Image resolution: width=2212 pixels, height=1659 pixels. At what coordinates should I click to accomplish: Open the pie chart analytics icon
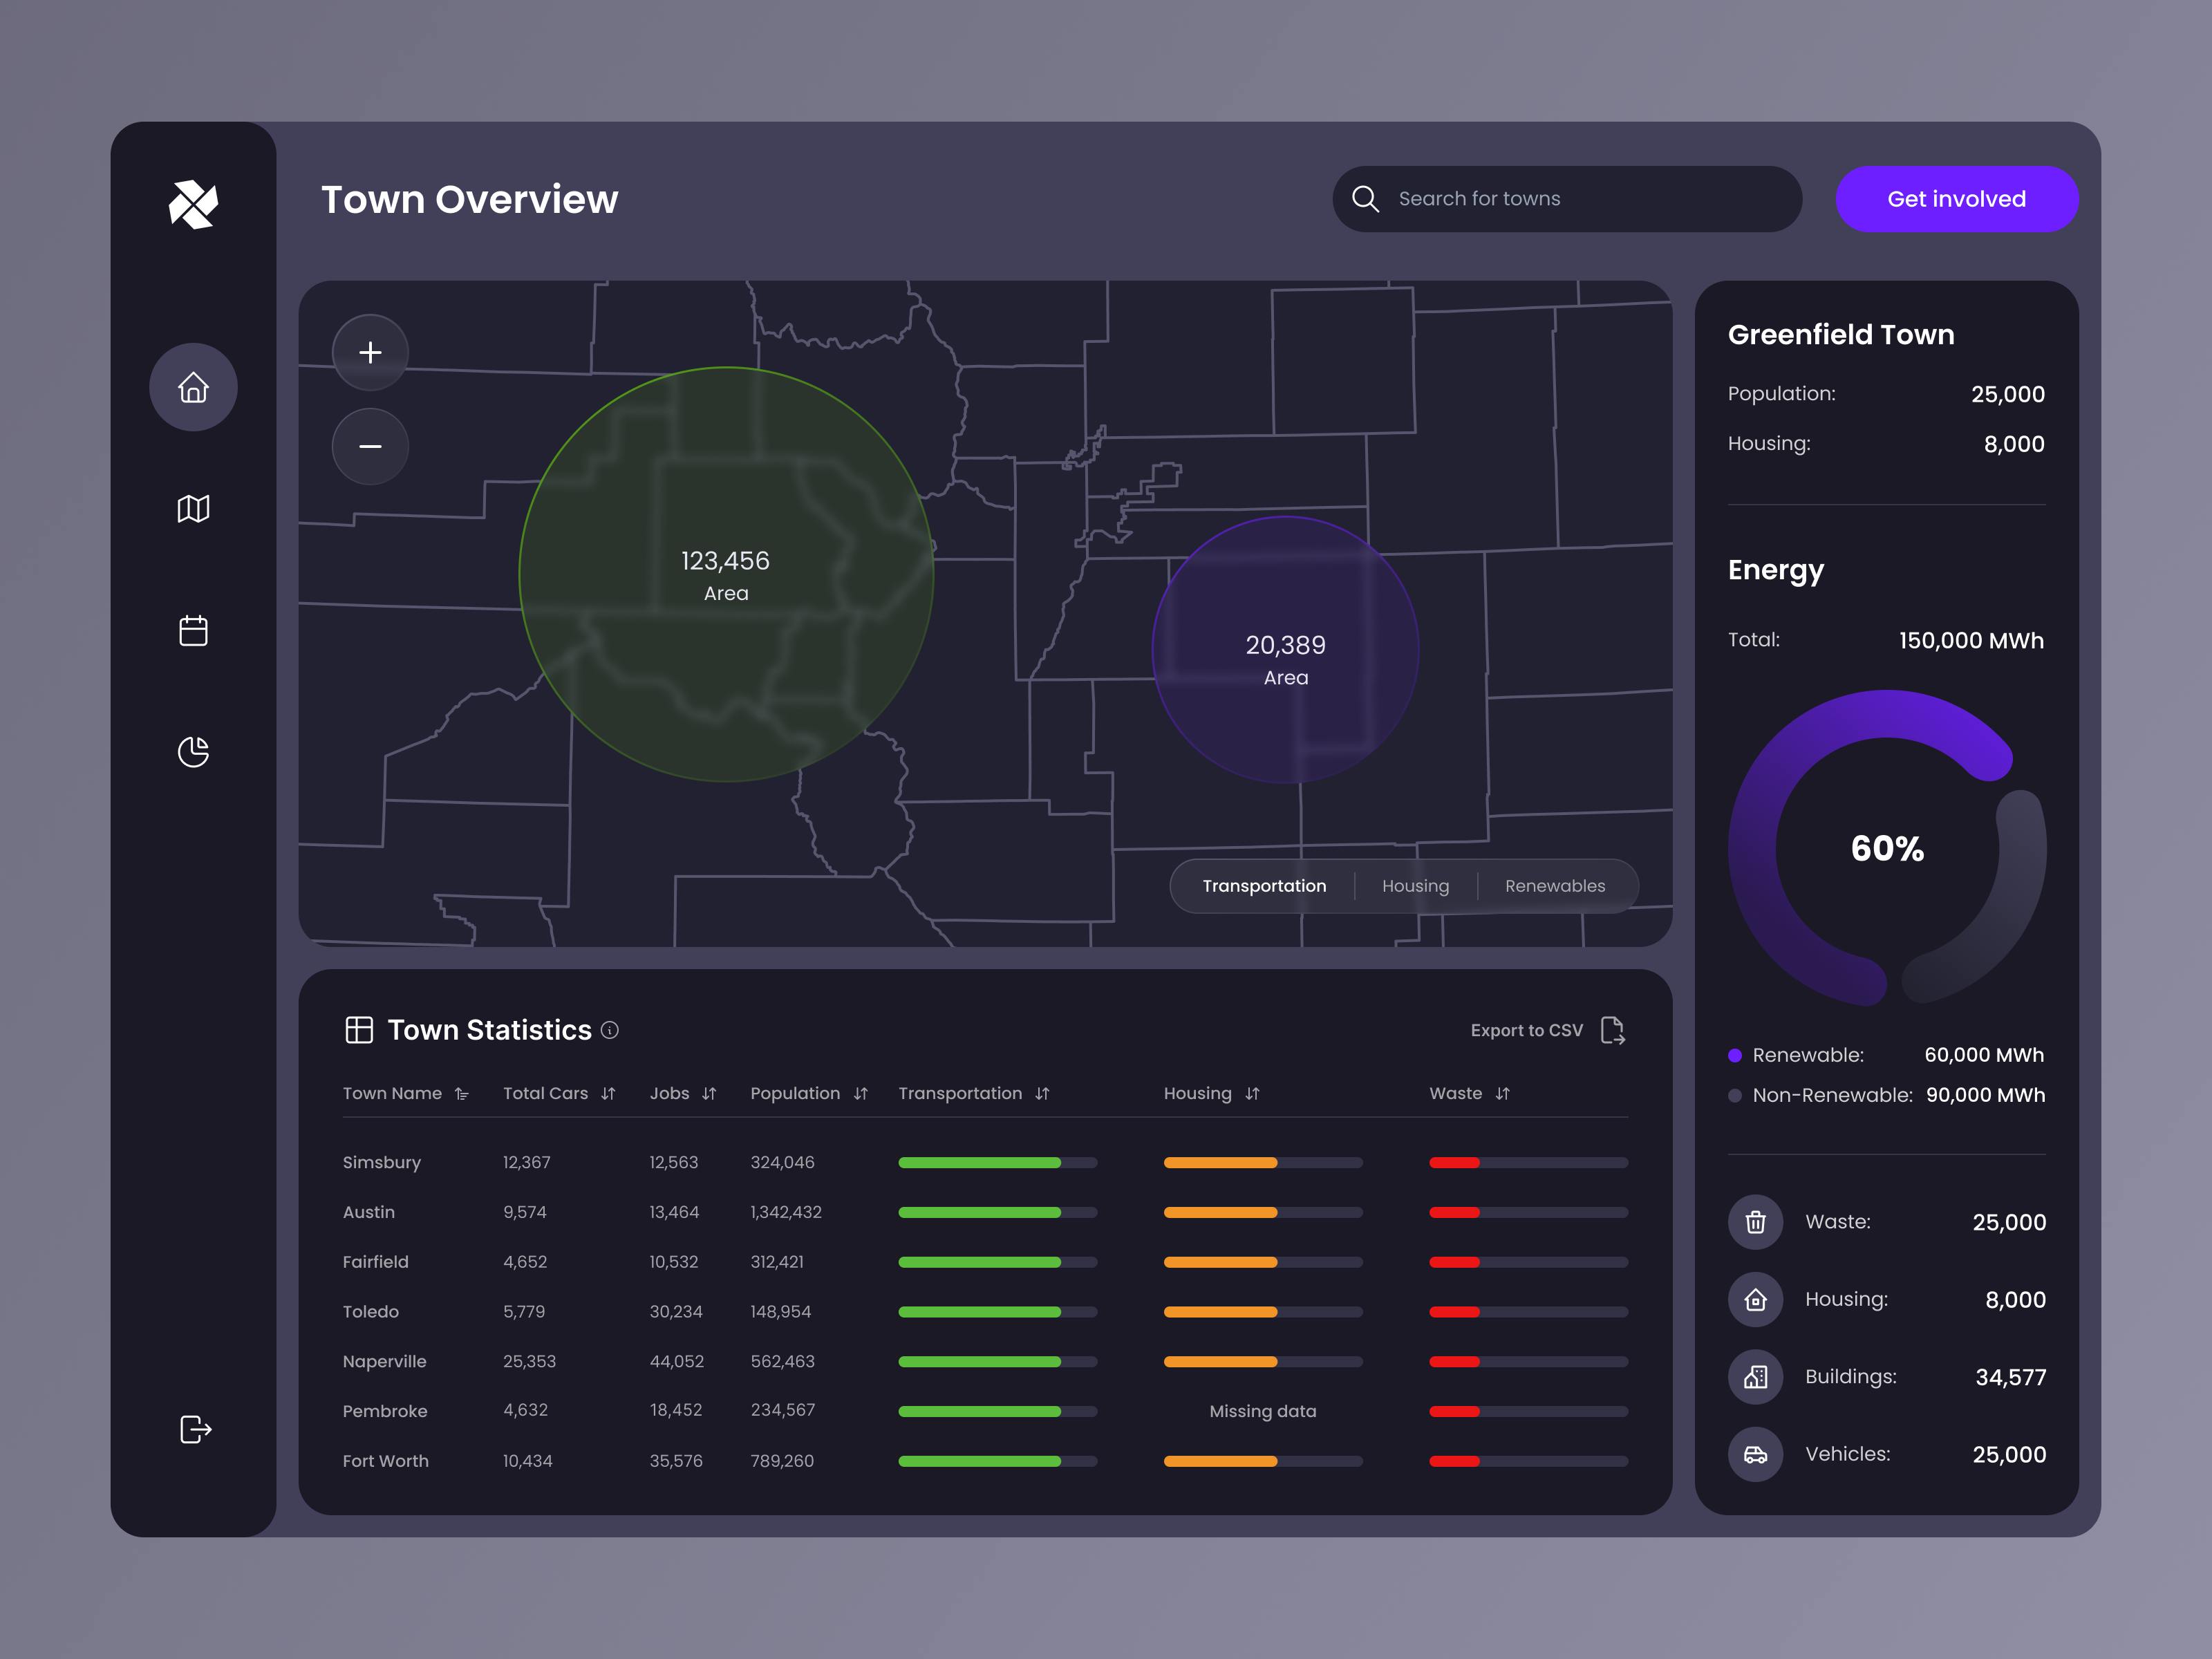click(x=193, y=752)
